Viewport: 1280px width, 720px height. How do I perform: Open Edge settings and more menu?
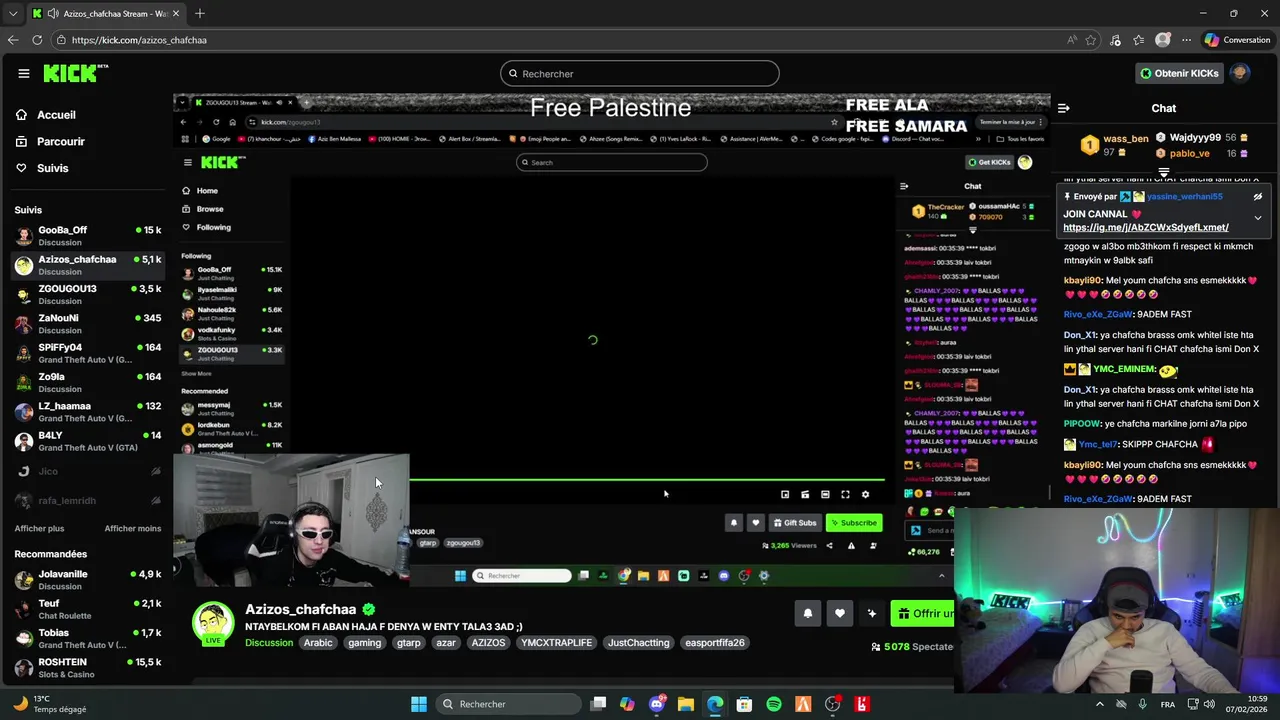[x=1186, y=40]
